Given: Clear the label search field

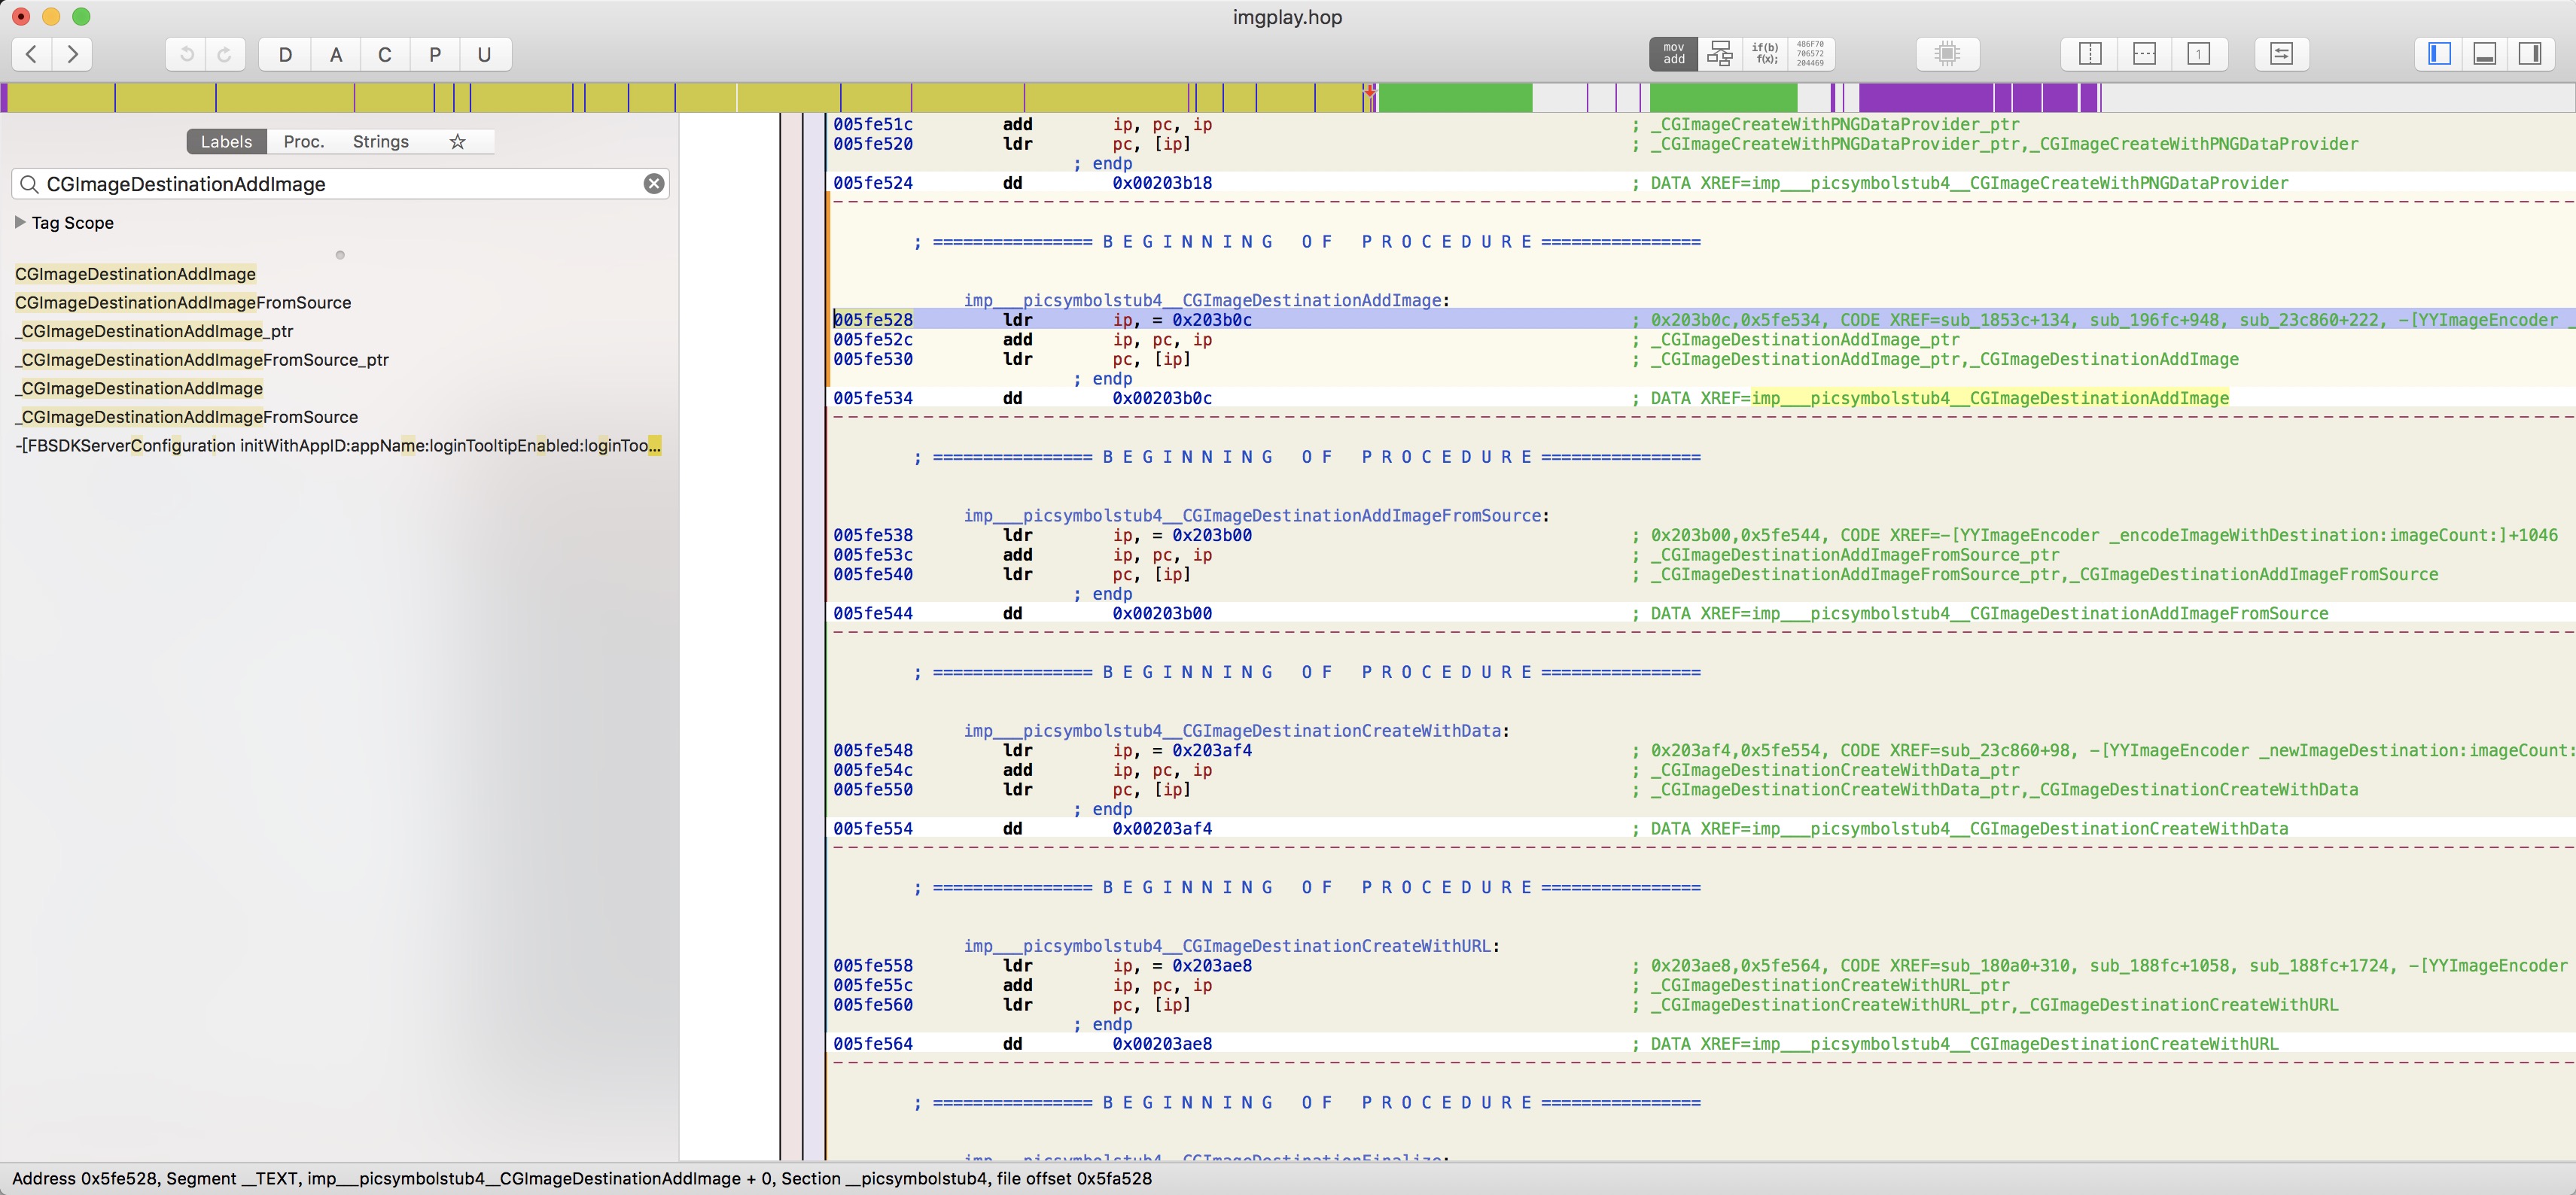Looking at the screenshot, I should [x=653, y=184].
